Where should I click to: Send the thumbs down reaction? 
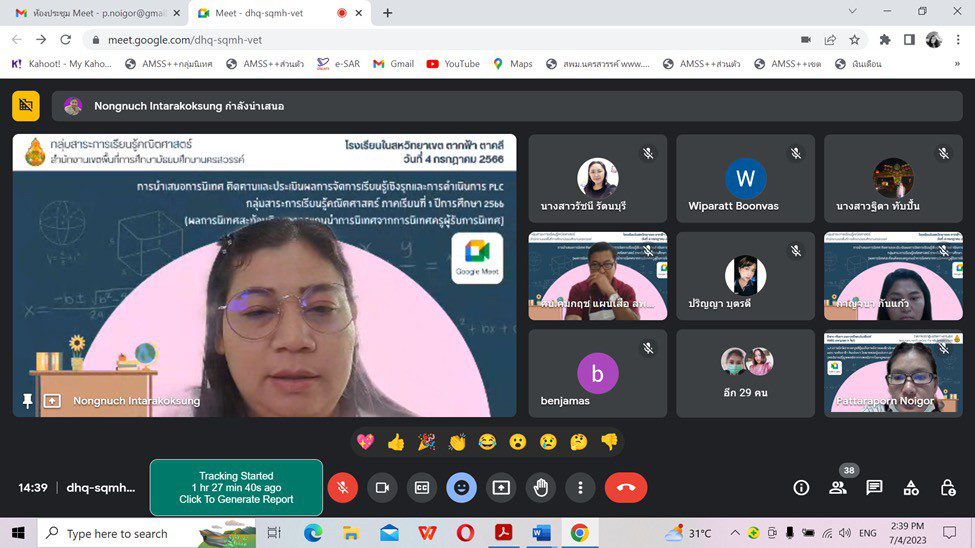coord(609,442)
